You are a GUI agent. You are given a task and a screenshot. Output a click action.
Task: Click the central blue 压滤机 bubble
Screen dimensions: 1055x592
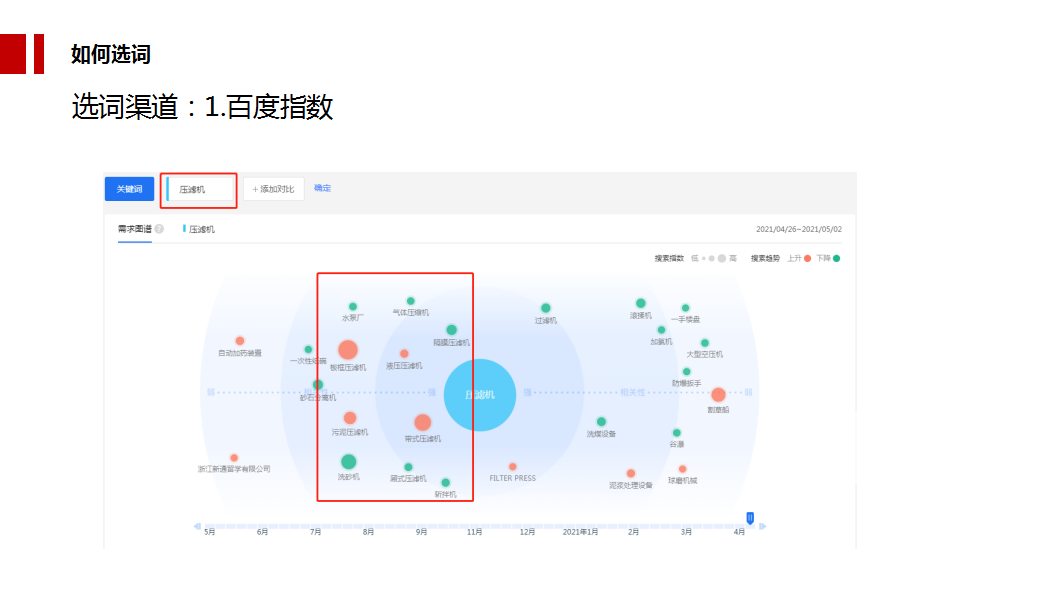pyautogui.click(x=479, y=395)
